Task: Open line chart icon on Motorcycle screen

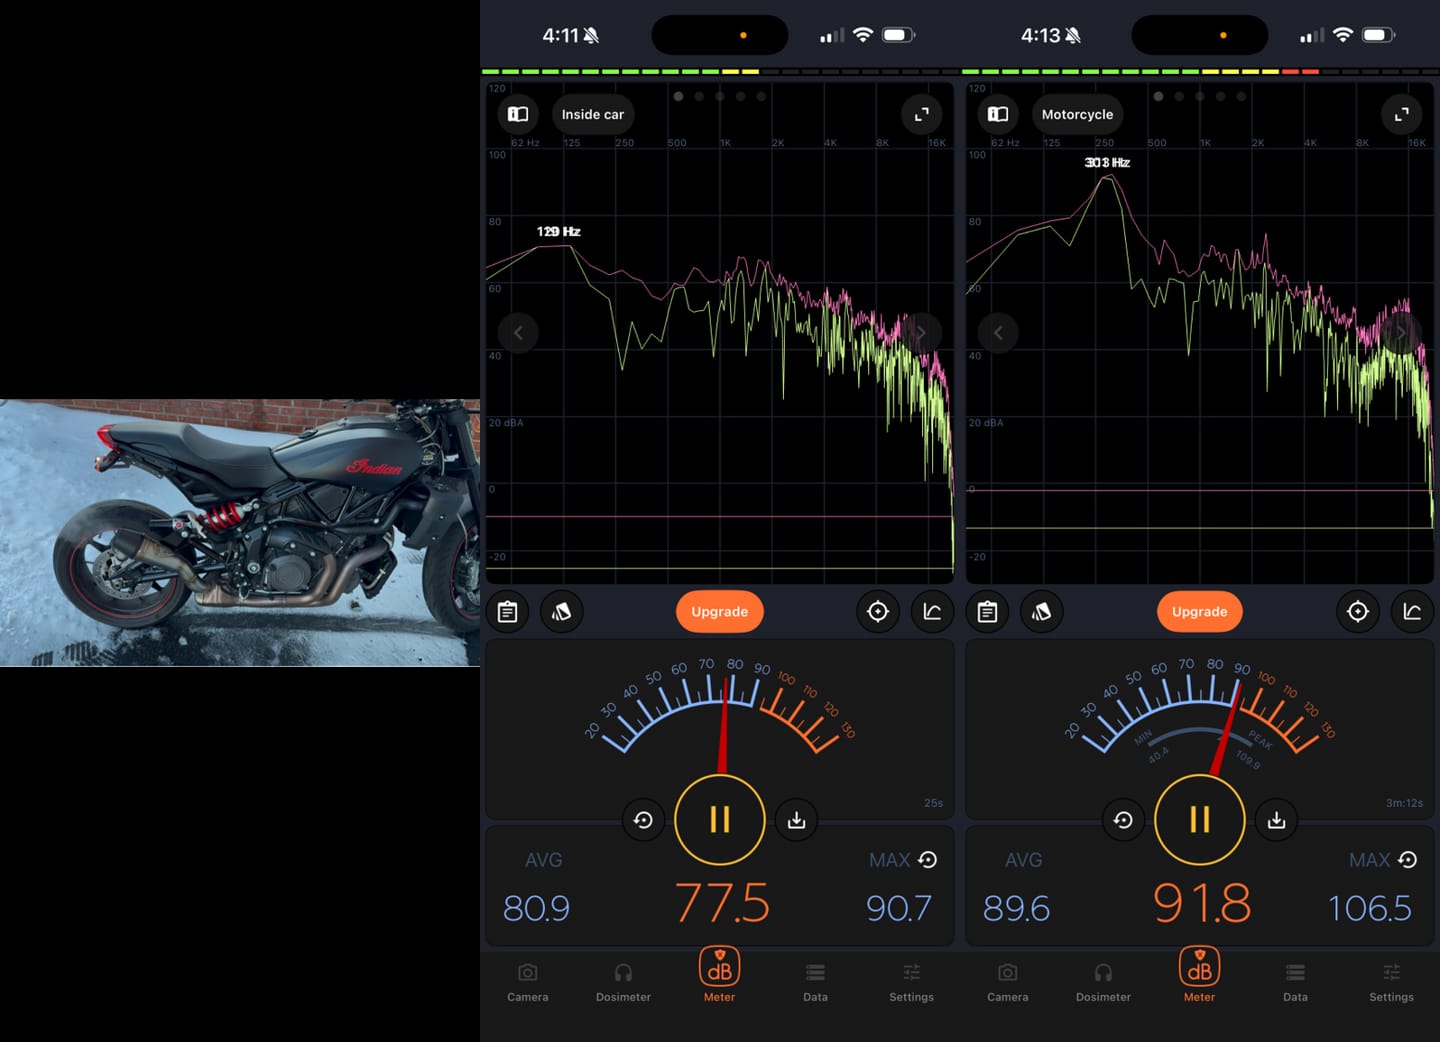Action: pyautogui.click(x=1412, y=611)
